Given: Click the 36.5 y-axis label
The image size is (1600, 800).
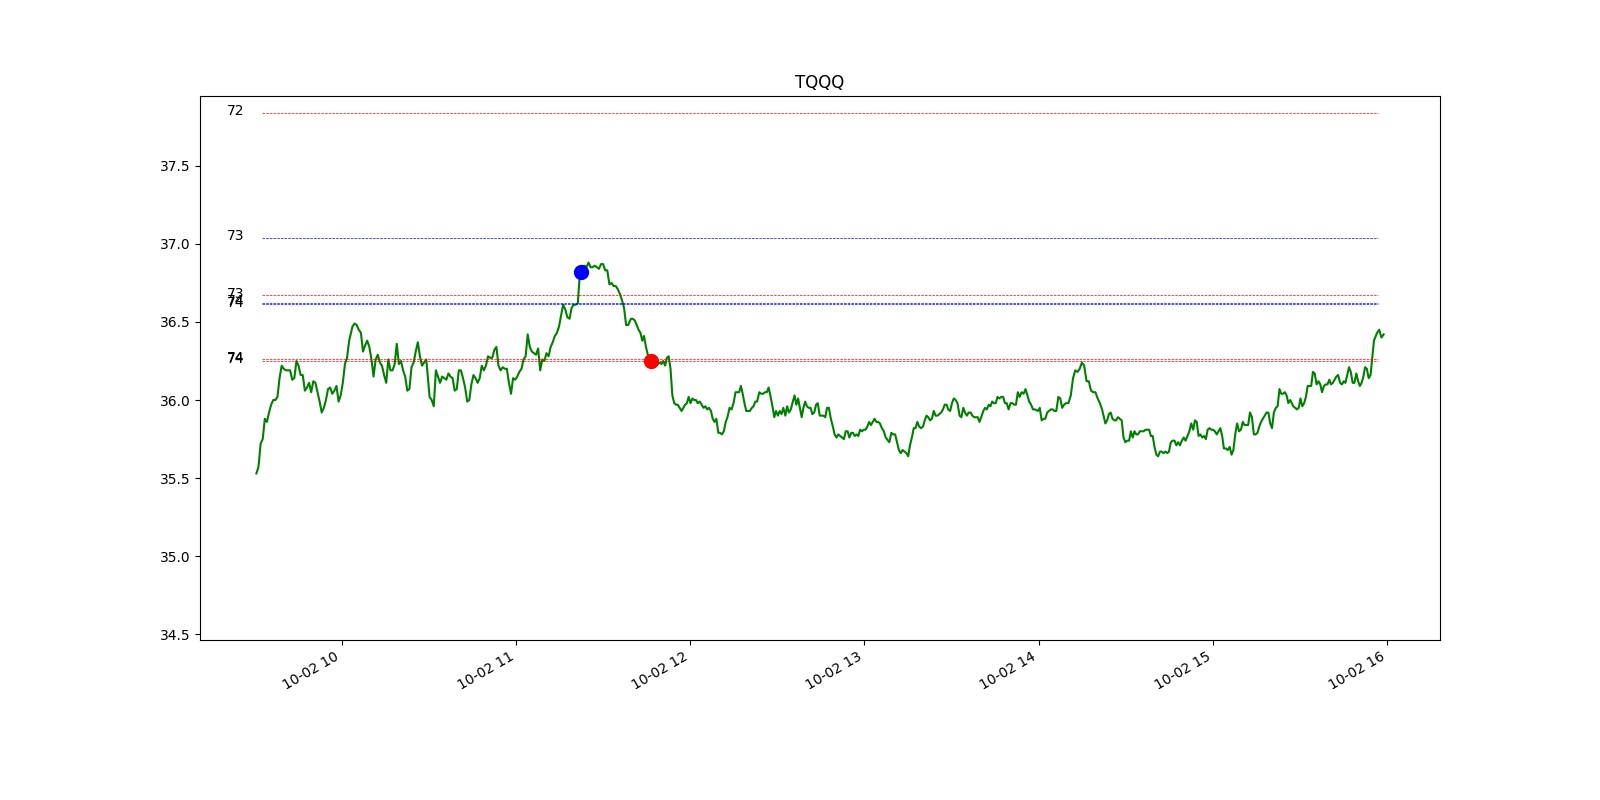Looking at the screenshot, I should (174, 322).
